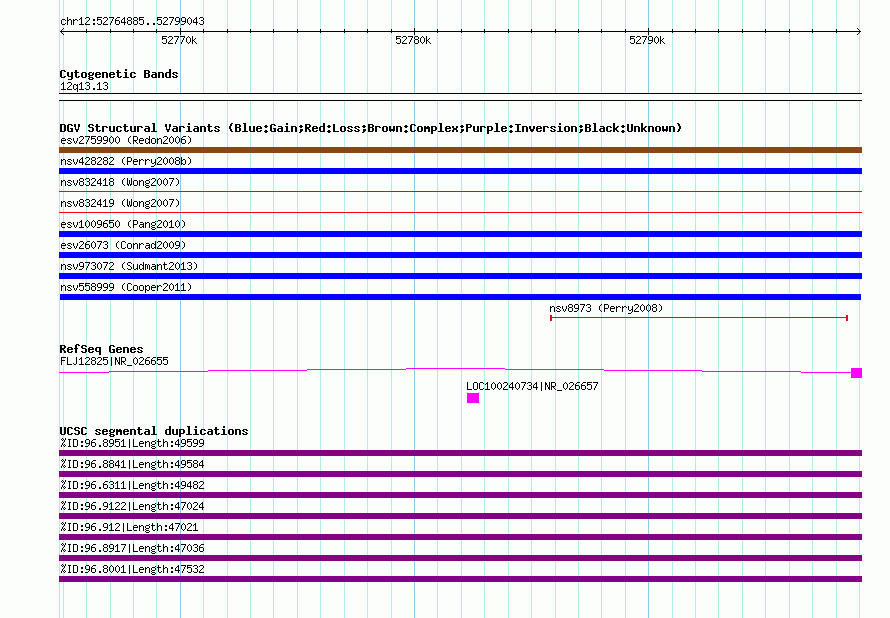
Task: Click the esv2759900 brown complex variant bar
Action: 460,150
